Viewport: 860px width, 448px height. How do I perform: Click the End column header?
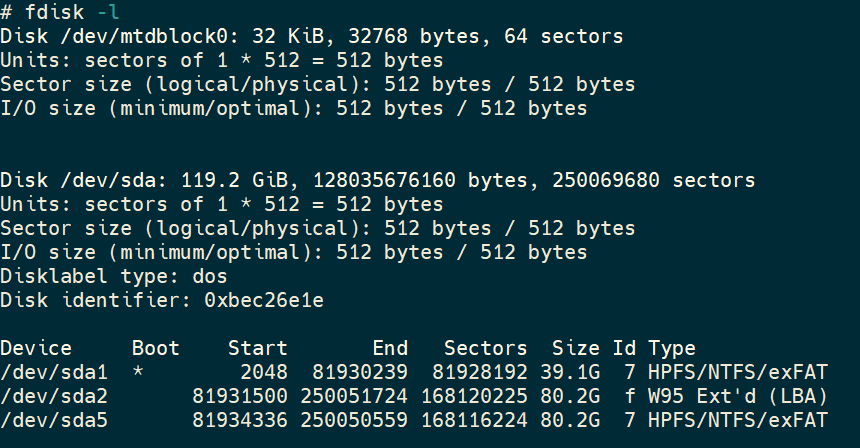[390, 348]
